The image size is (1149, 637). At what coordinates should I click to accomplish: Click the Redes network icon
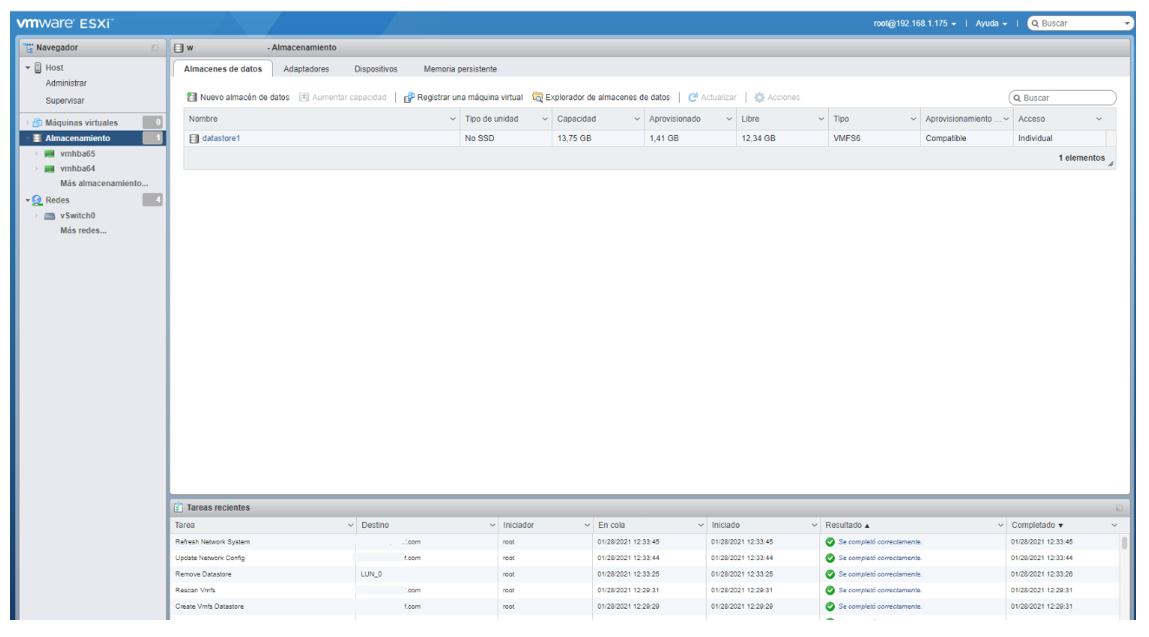click(x=37, y=200)
